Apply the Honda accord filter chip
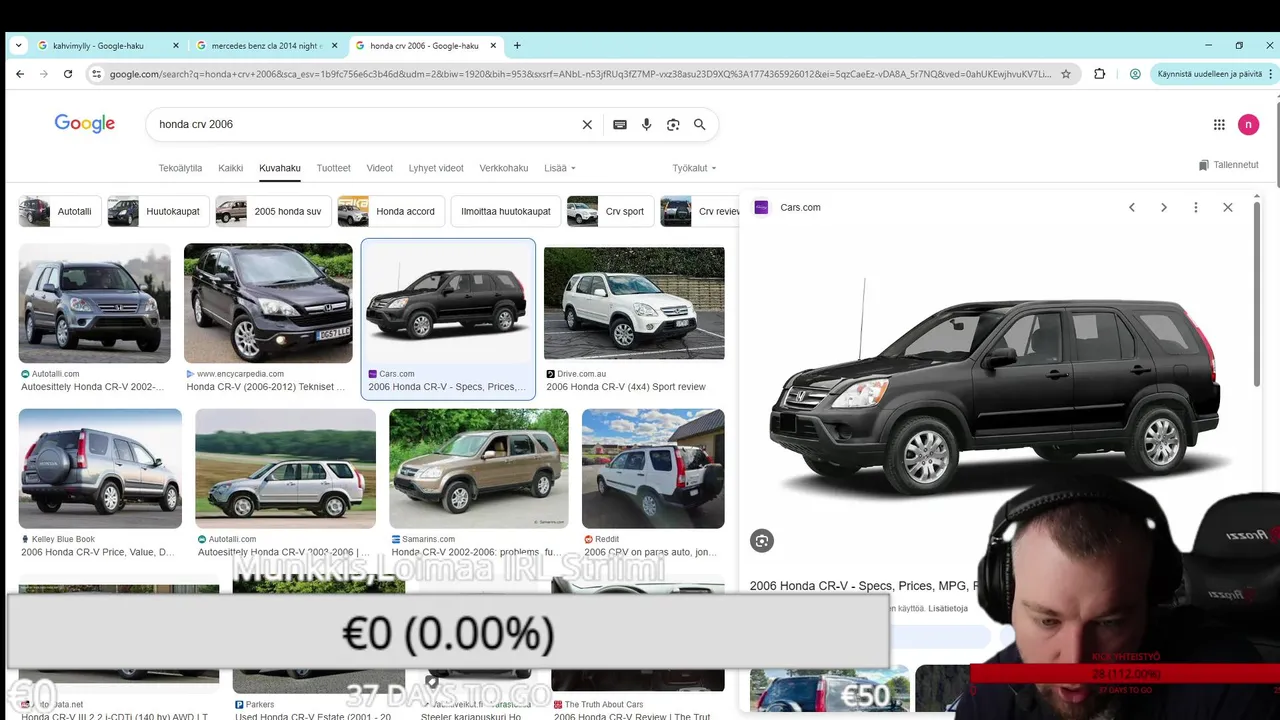The image size is (1280, 720). coord(391,212)
